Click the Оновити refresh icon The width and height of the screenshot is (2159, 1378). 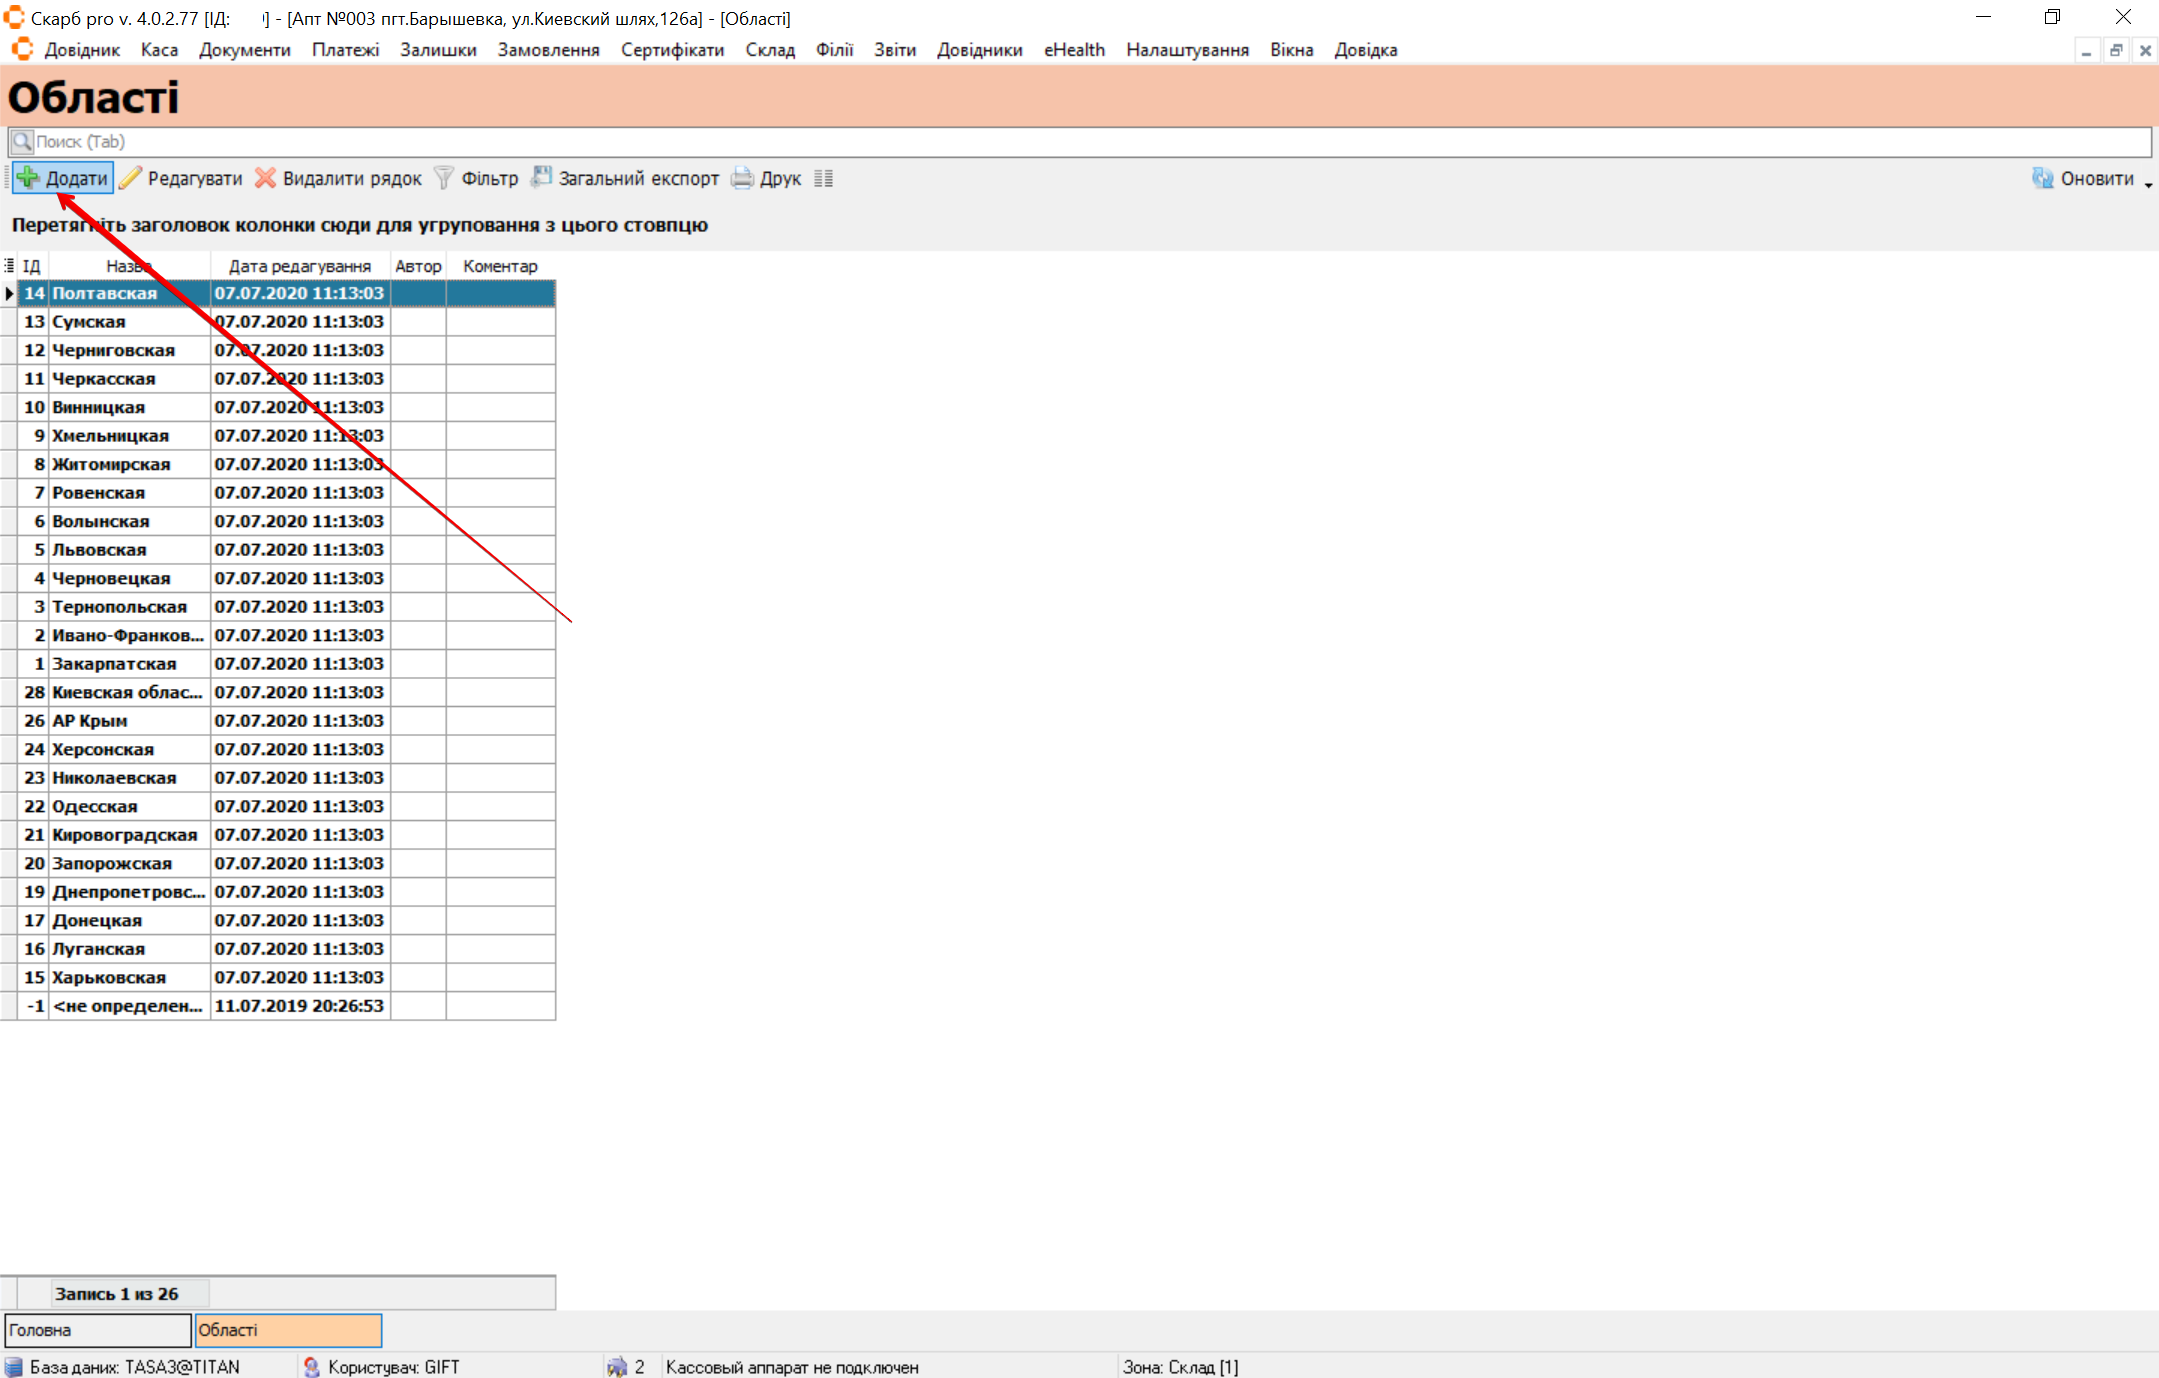tap(2042, 178)
